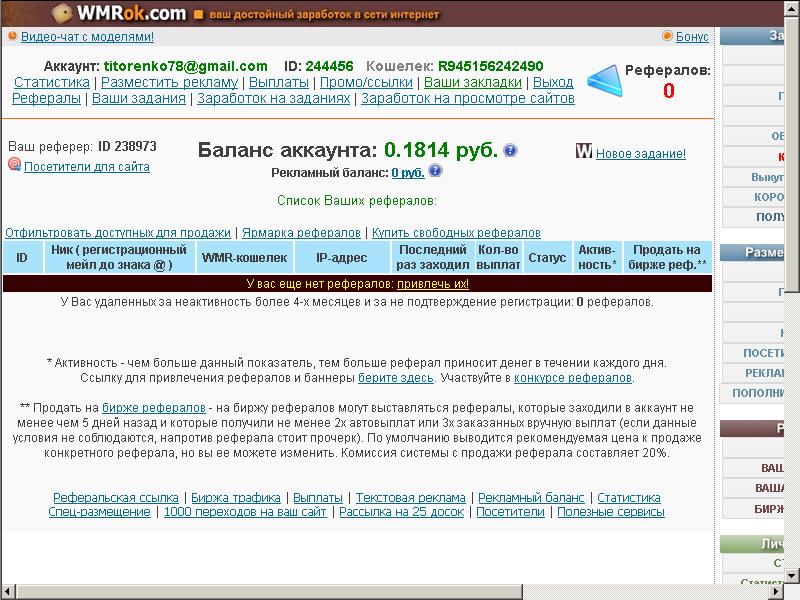Open Статистика in the account menu
800x600 pixels.
click(52, 82)
